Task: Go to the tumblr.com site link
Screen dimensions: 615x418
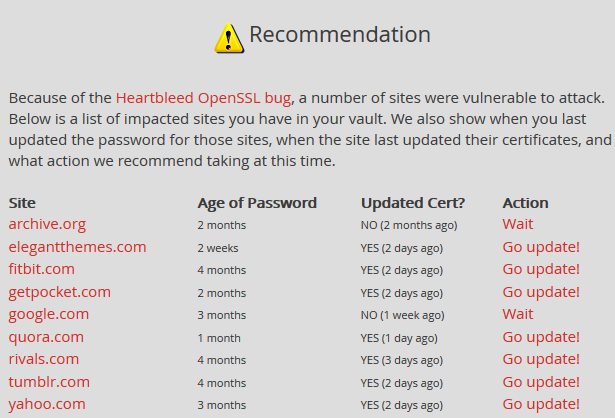Action: (x=49, y=382)
